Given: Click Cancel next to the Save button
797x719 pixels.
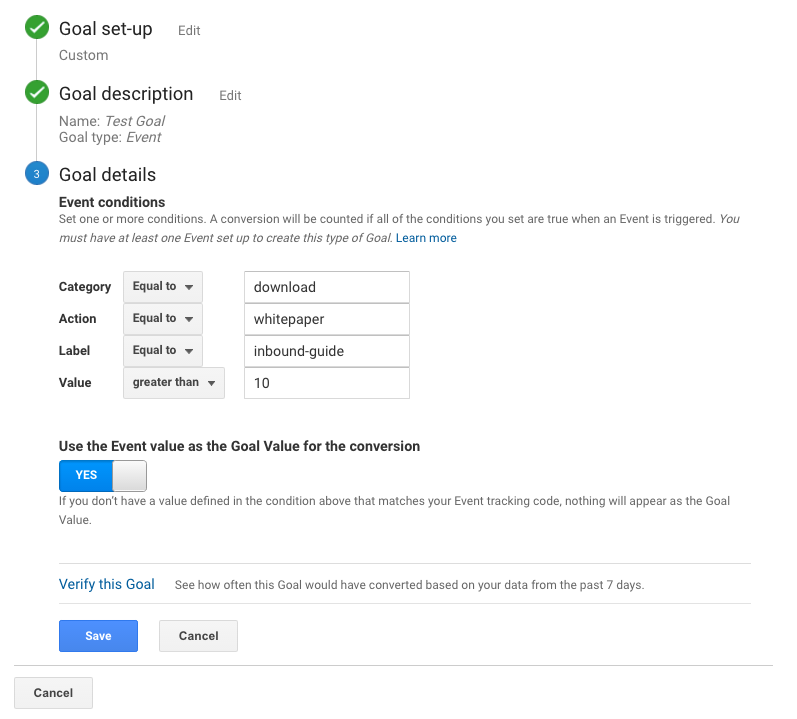Looking at the screenshot, I should 198,636.
